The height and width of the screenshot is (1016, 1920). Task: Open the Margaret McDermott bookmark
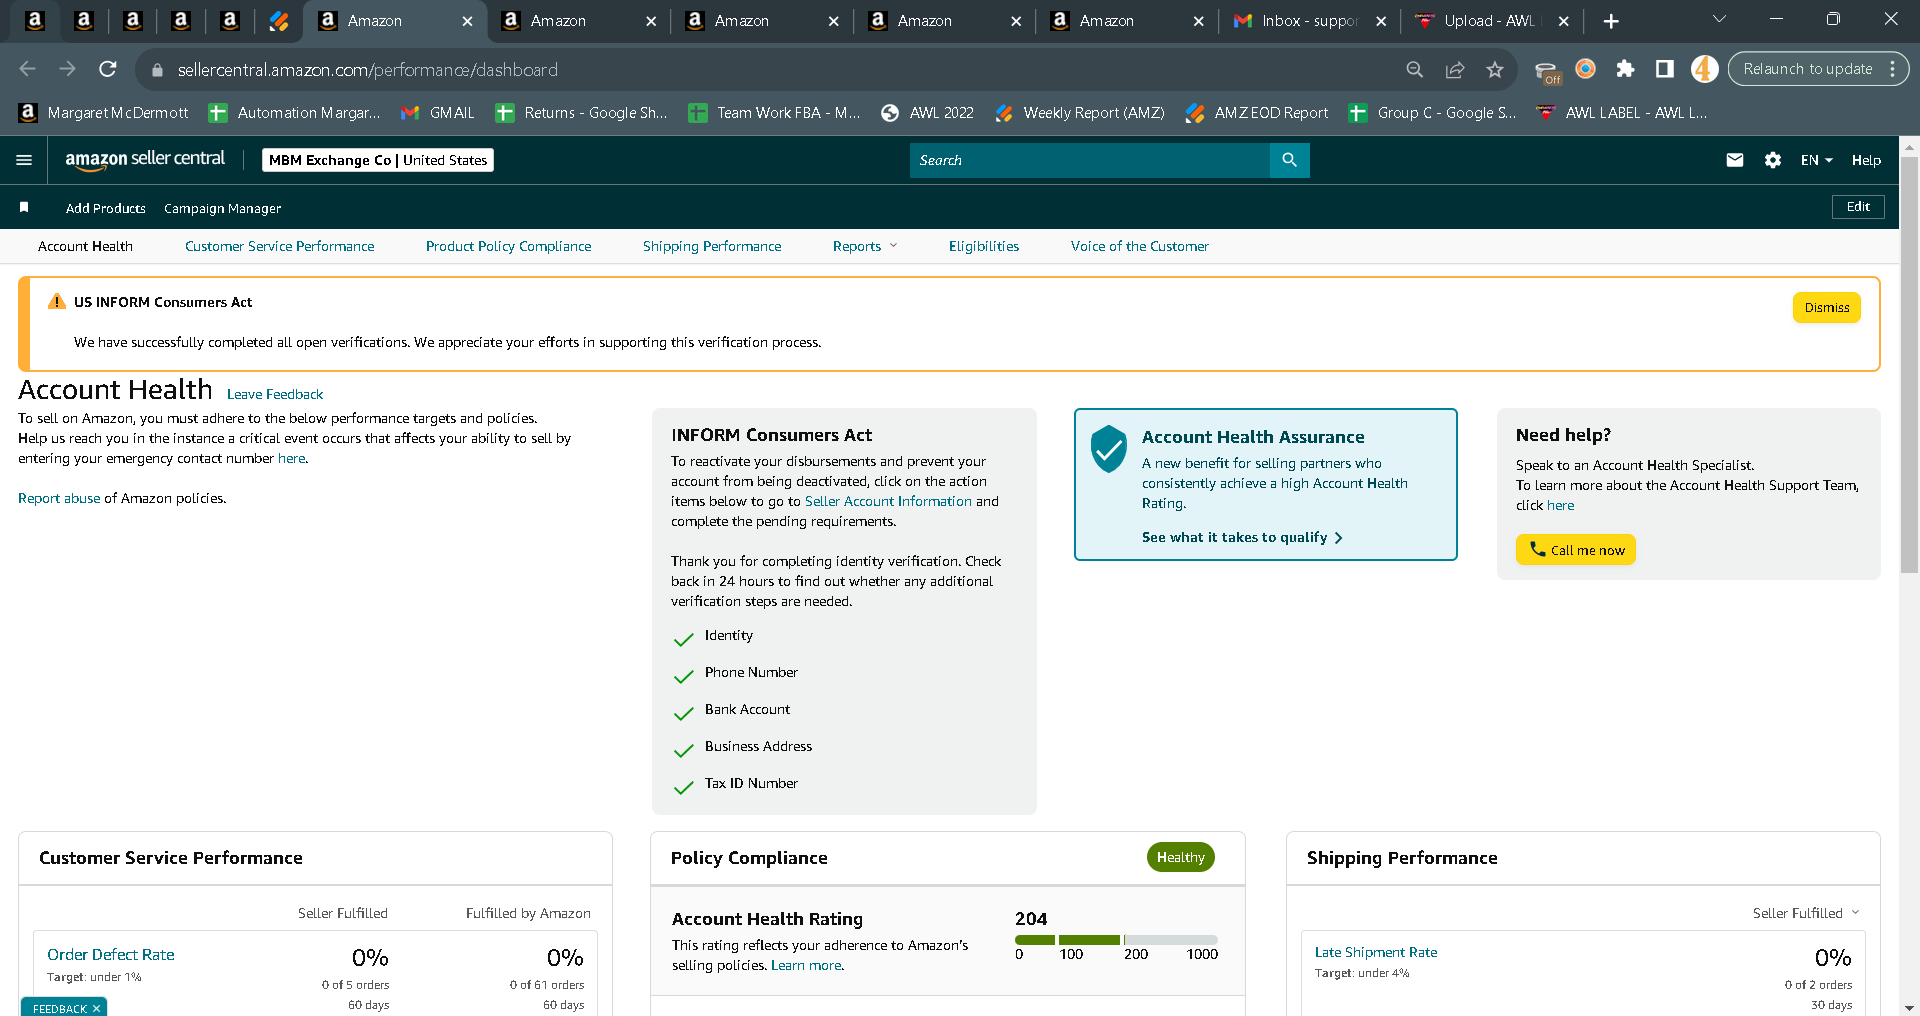coord(104,113)
